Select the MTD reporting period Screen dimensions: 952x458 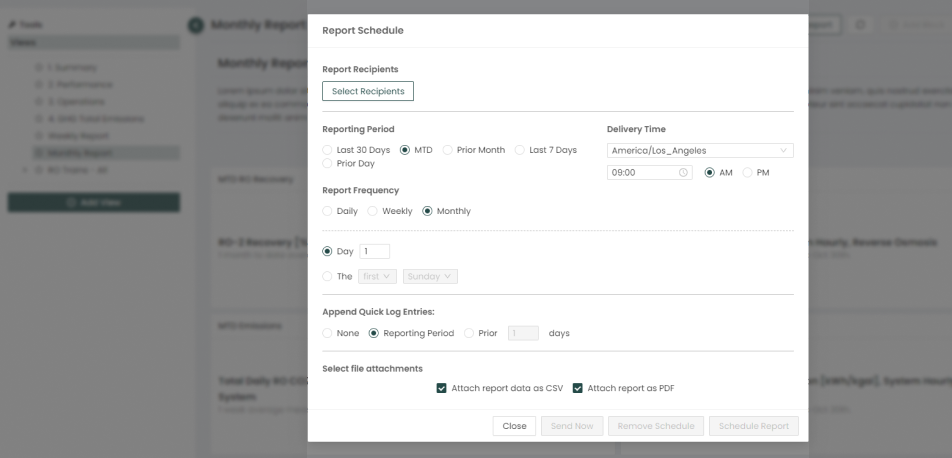(x=405, y=150)
